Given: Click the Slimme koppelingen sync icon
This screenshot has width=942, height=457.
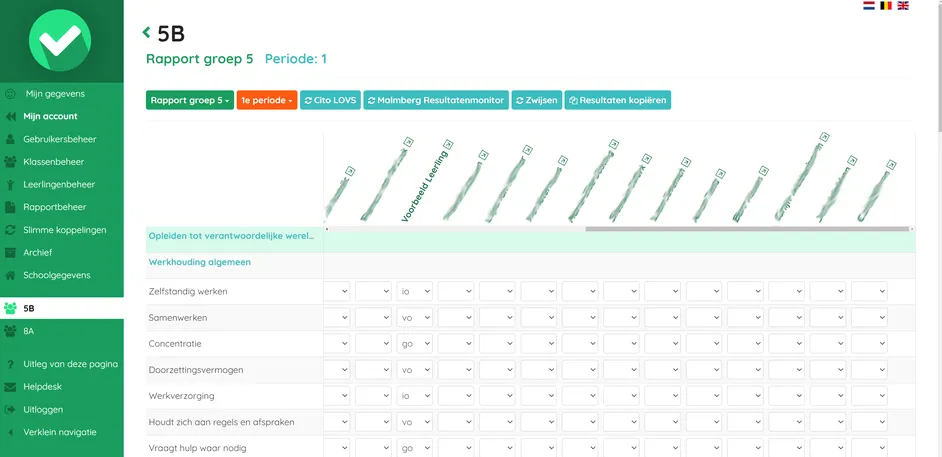Looking at the screenshot, I should pyautogui.click(x=10, y=230).
